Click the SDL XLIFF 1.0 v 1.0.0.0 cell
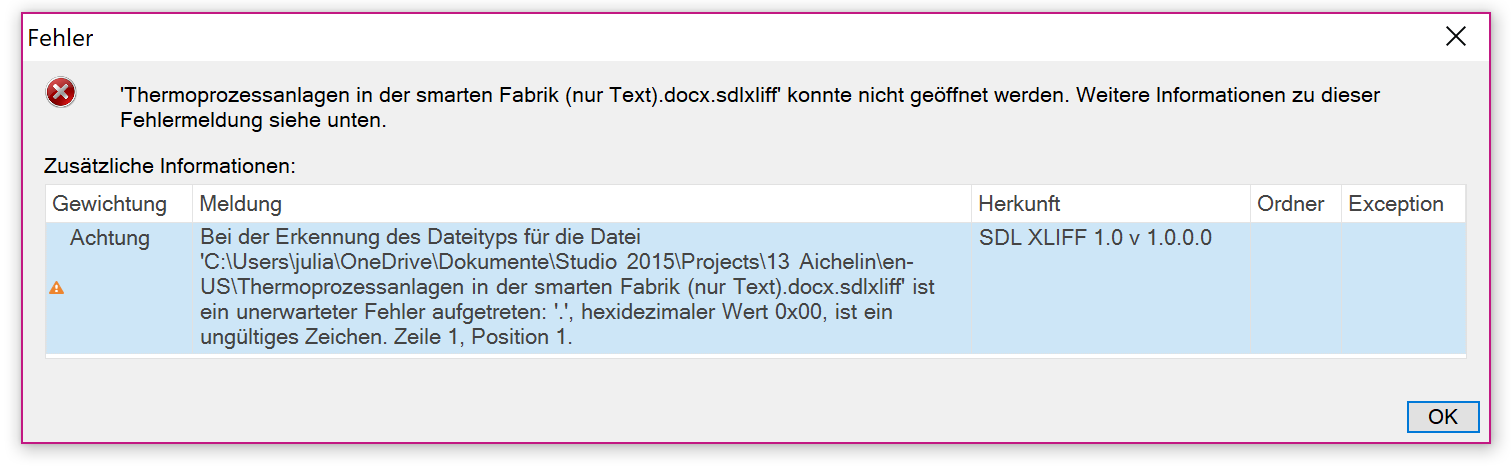The width and height of the screenshot is (1511, 469). [x=1095, y=238]
